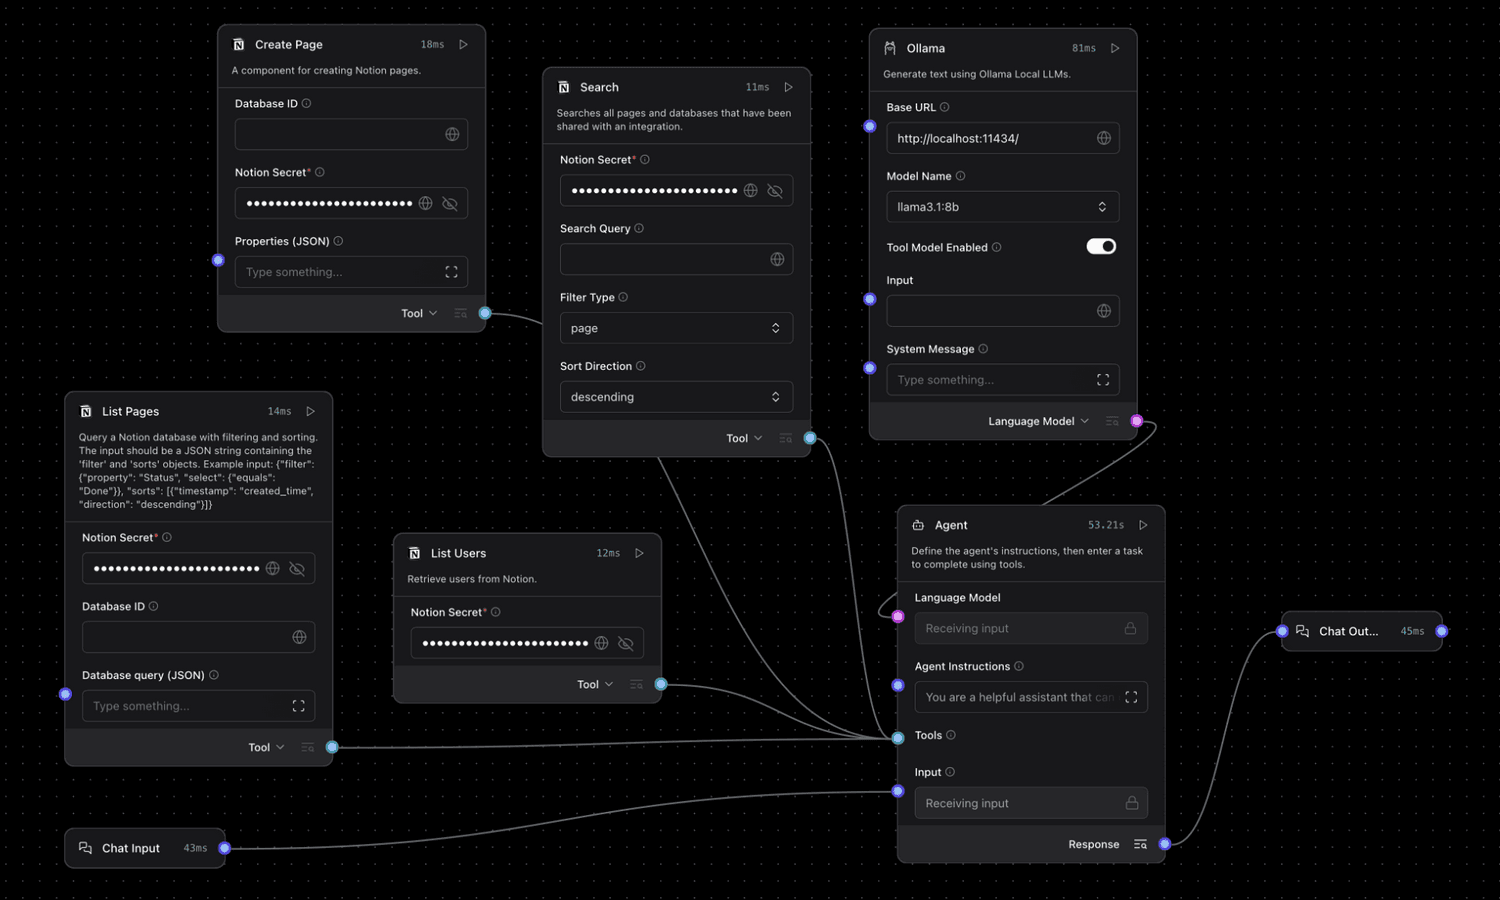
Task: Click the List Pages Database ID field
Action: 198,637
